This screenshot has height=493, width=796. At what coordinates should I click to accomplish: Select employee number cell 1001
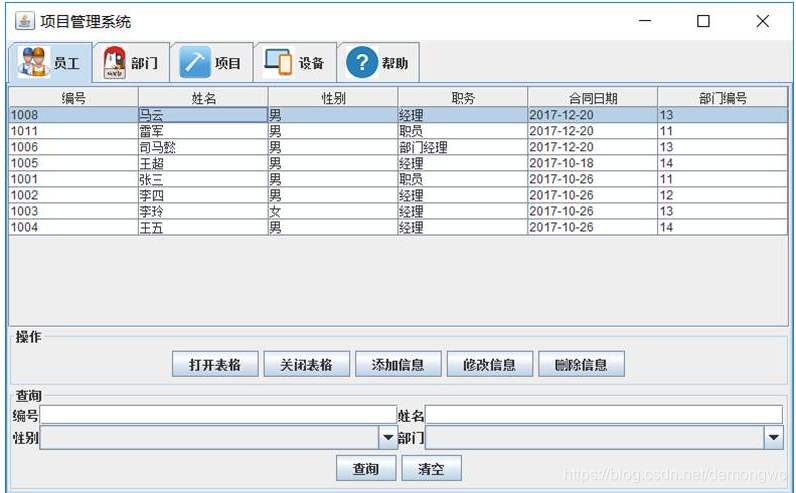coord(74,179)
